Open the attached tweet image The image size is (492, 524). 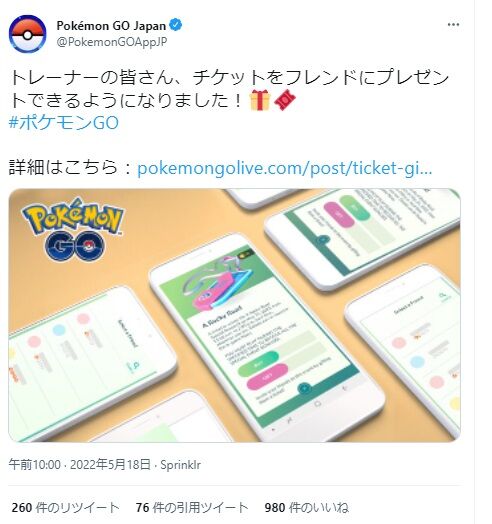pyautogui.click(x=234, y=315)
